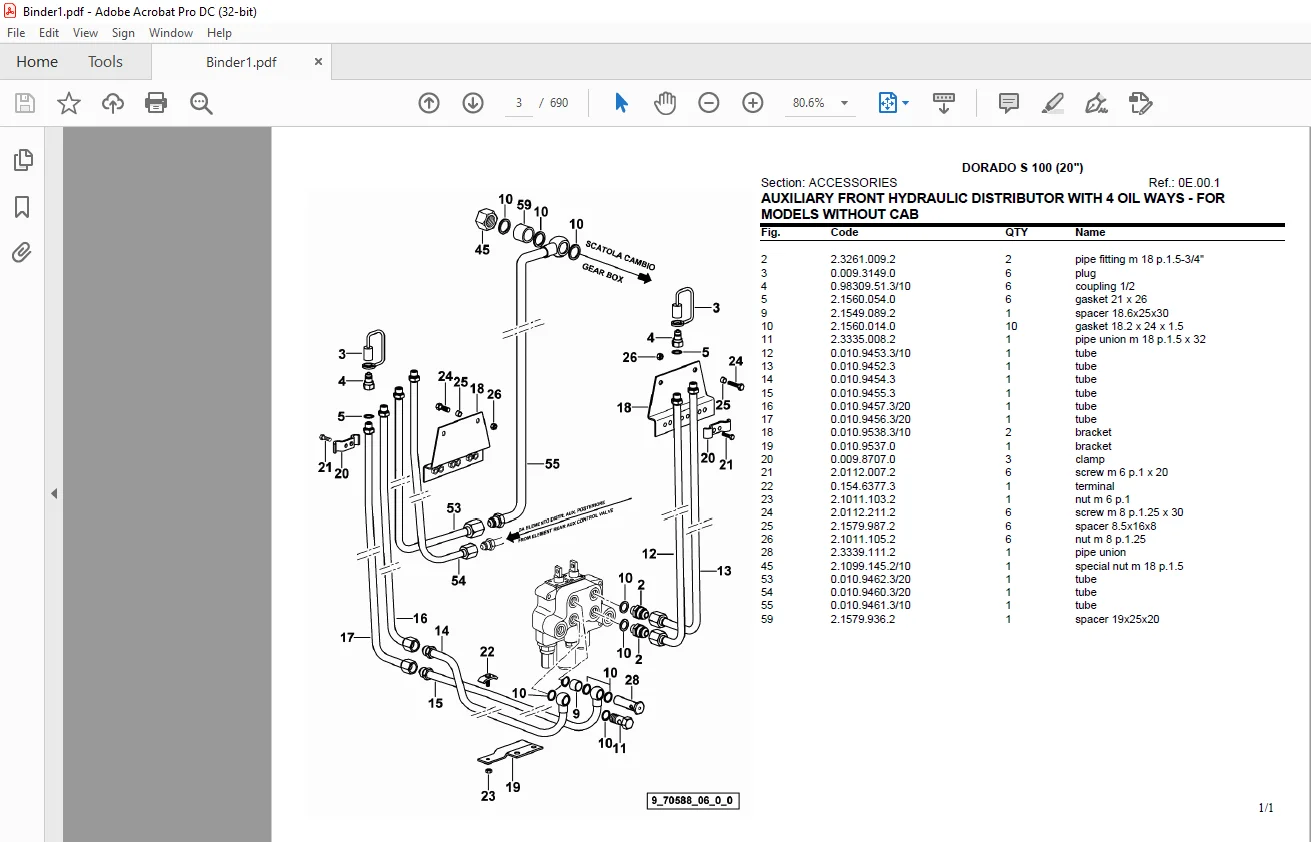
Task: Click the part code 0.009.3149.0
Action: [x=863, y=273]
